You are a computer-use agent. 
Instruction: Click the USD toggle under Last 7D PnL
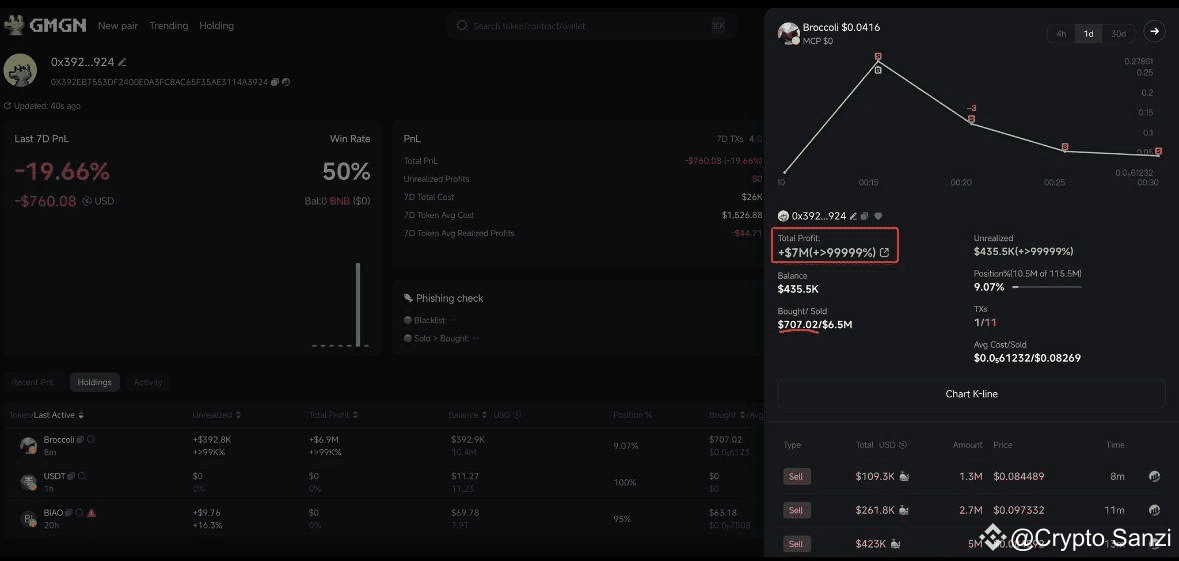click(x=87, y=201)
